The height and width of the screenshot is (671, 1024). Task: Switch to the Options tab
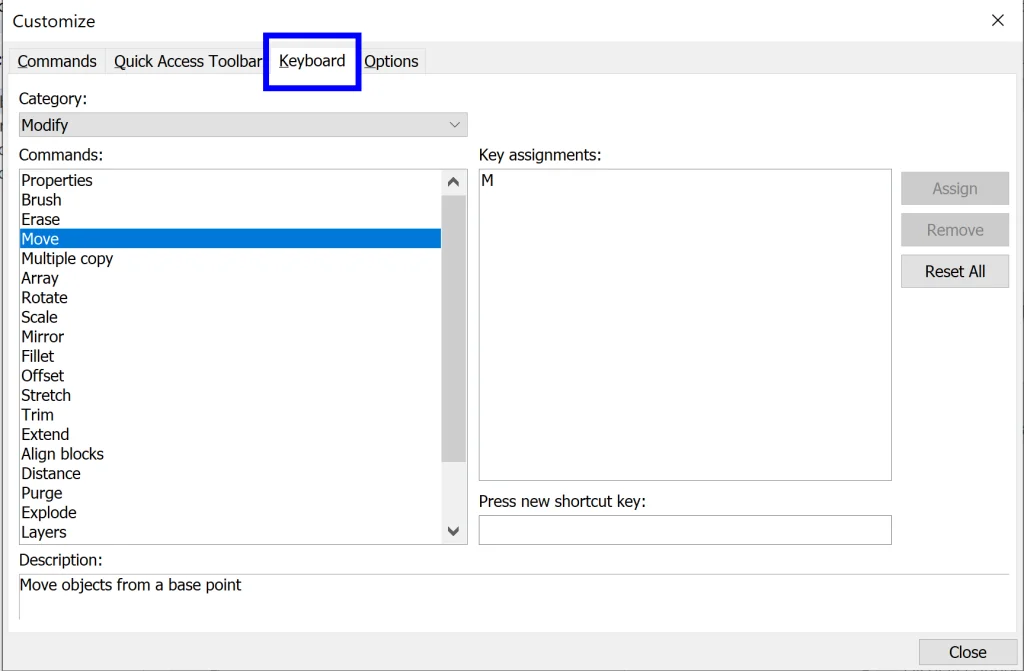[x=391, y=61]
